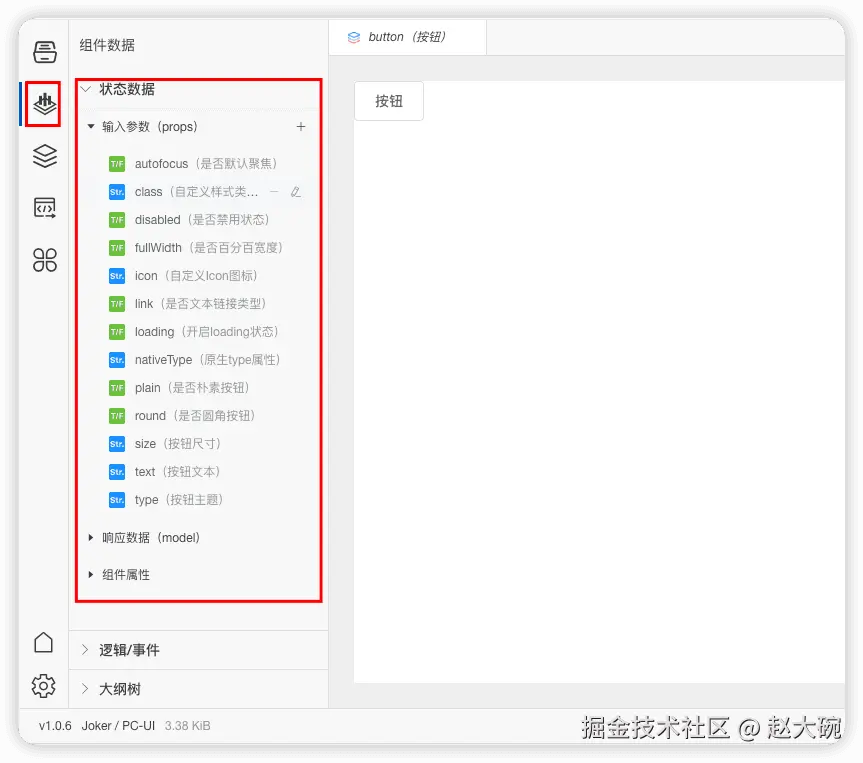Open settings via the gear icon
The image size is (863, 763).
42,686
